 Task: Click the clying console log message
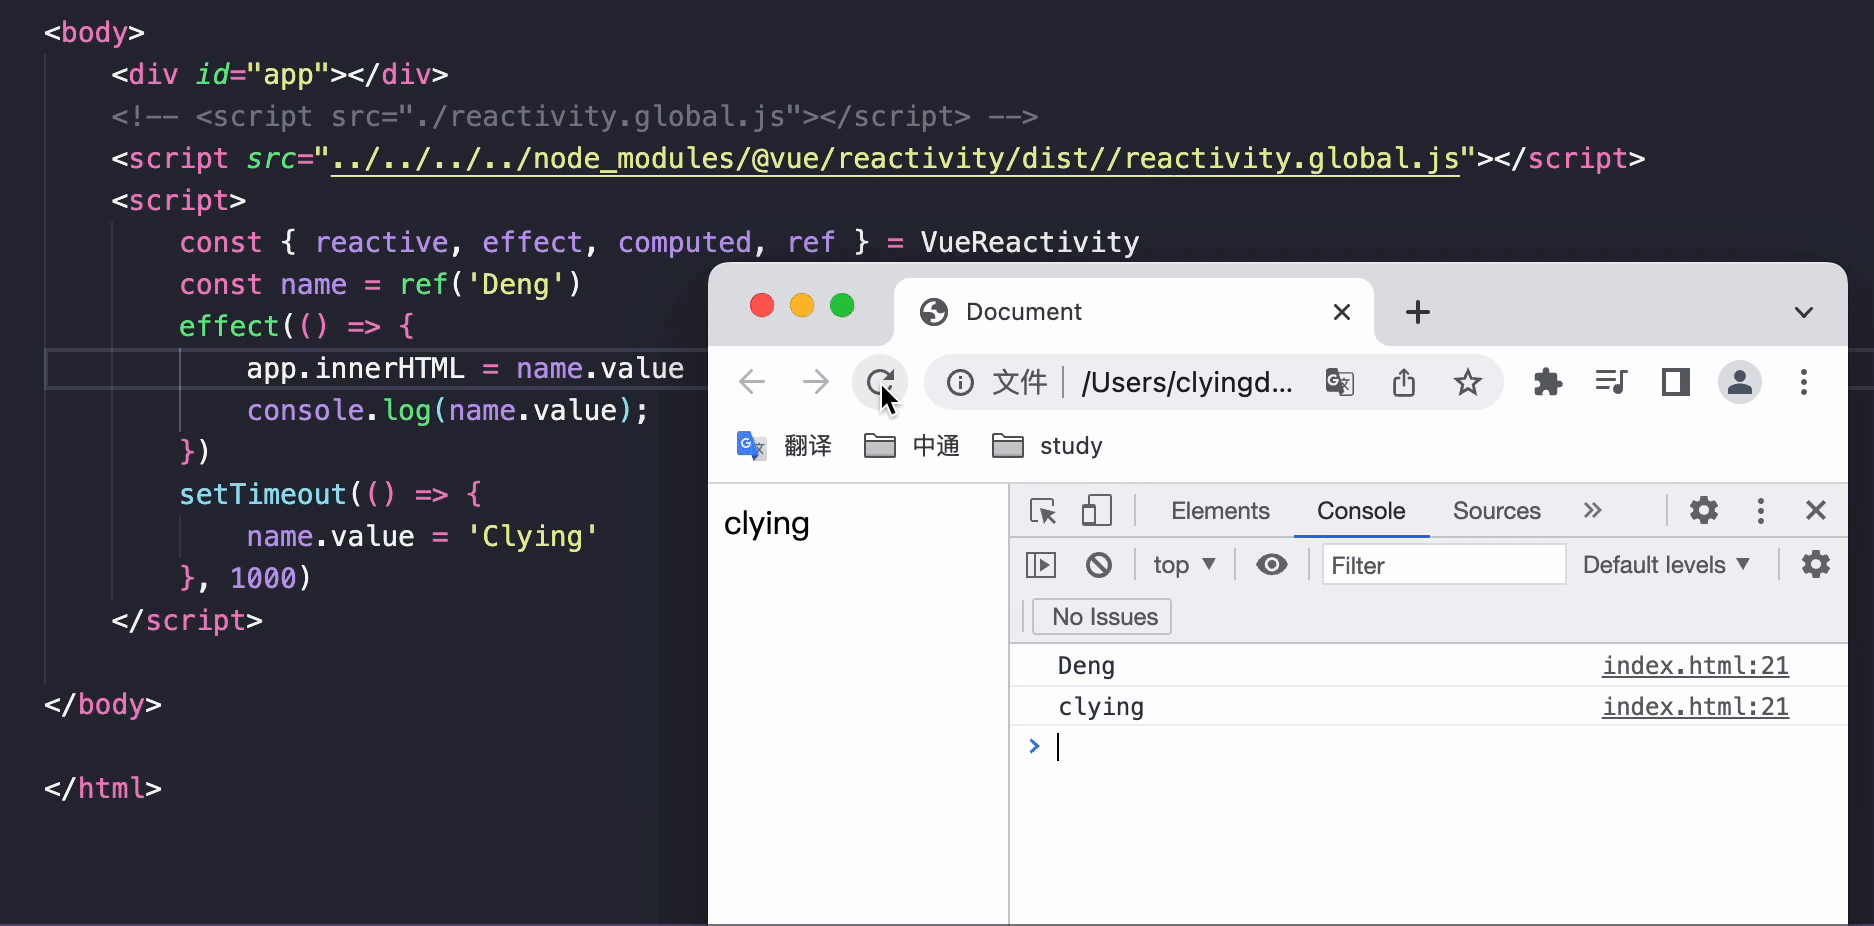[1101, 707]
